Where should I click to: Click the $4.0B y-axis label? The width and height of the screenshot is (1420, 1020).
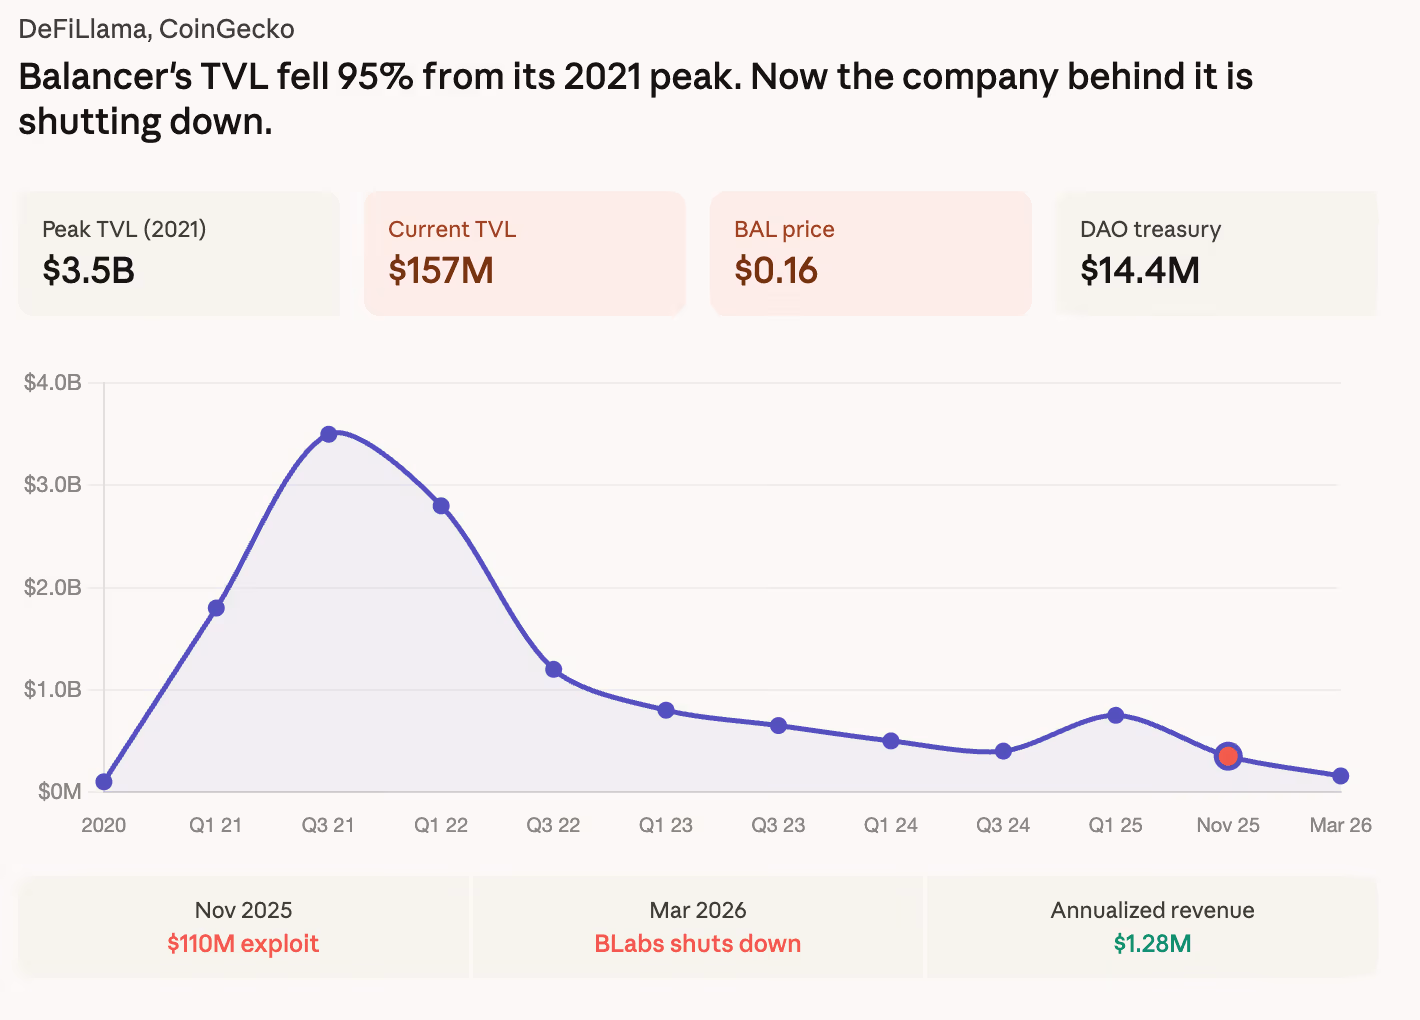tap(53, 382)
